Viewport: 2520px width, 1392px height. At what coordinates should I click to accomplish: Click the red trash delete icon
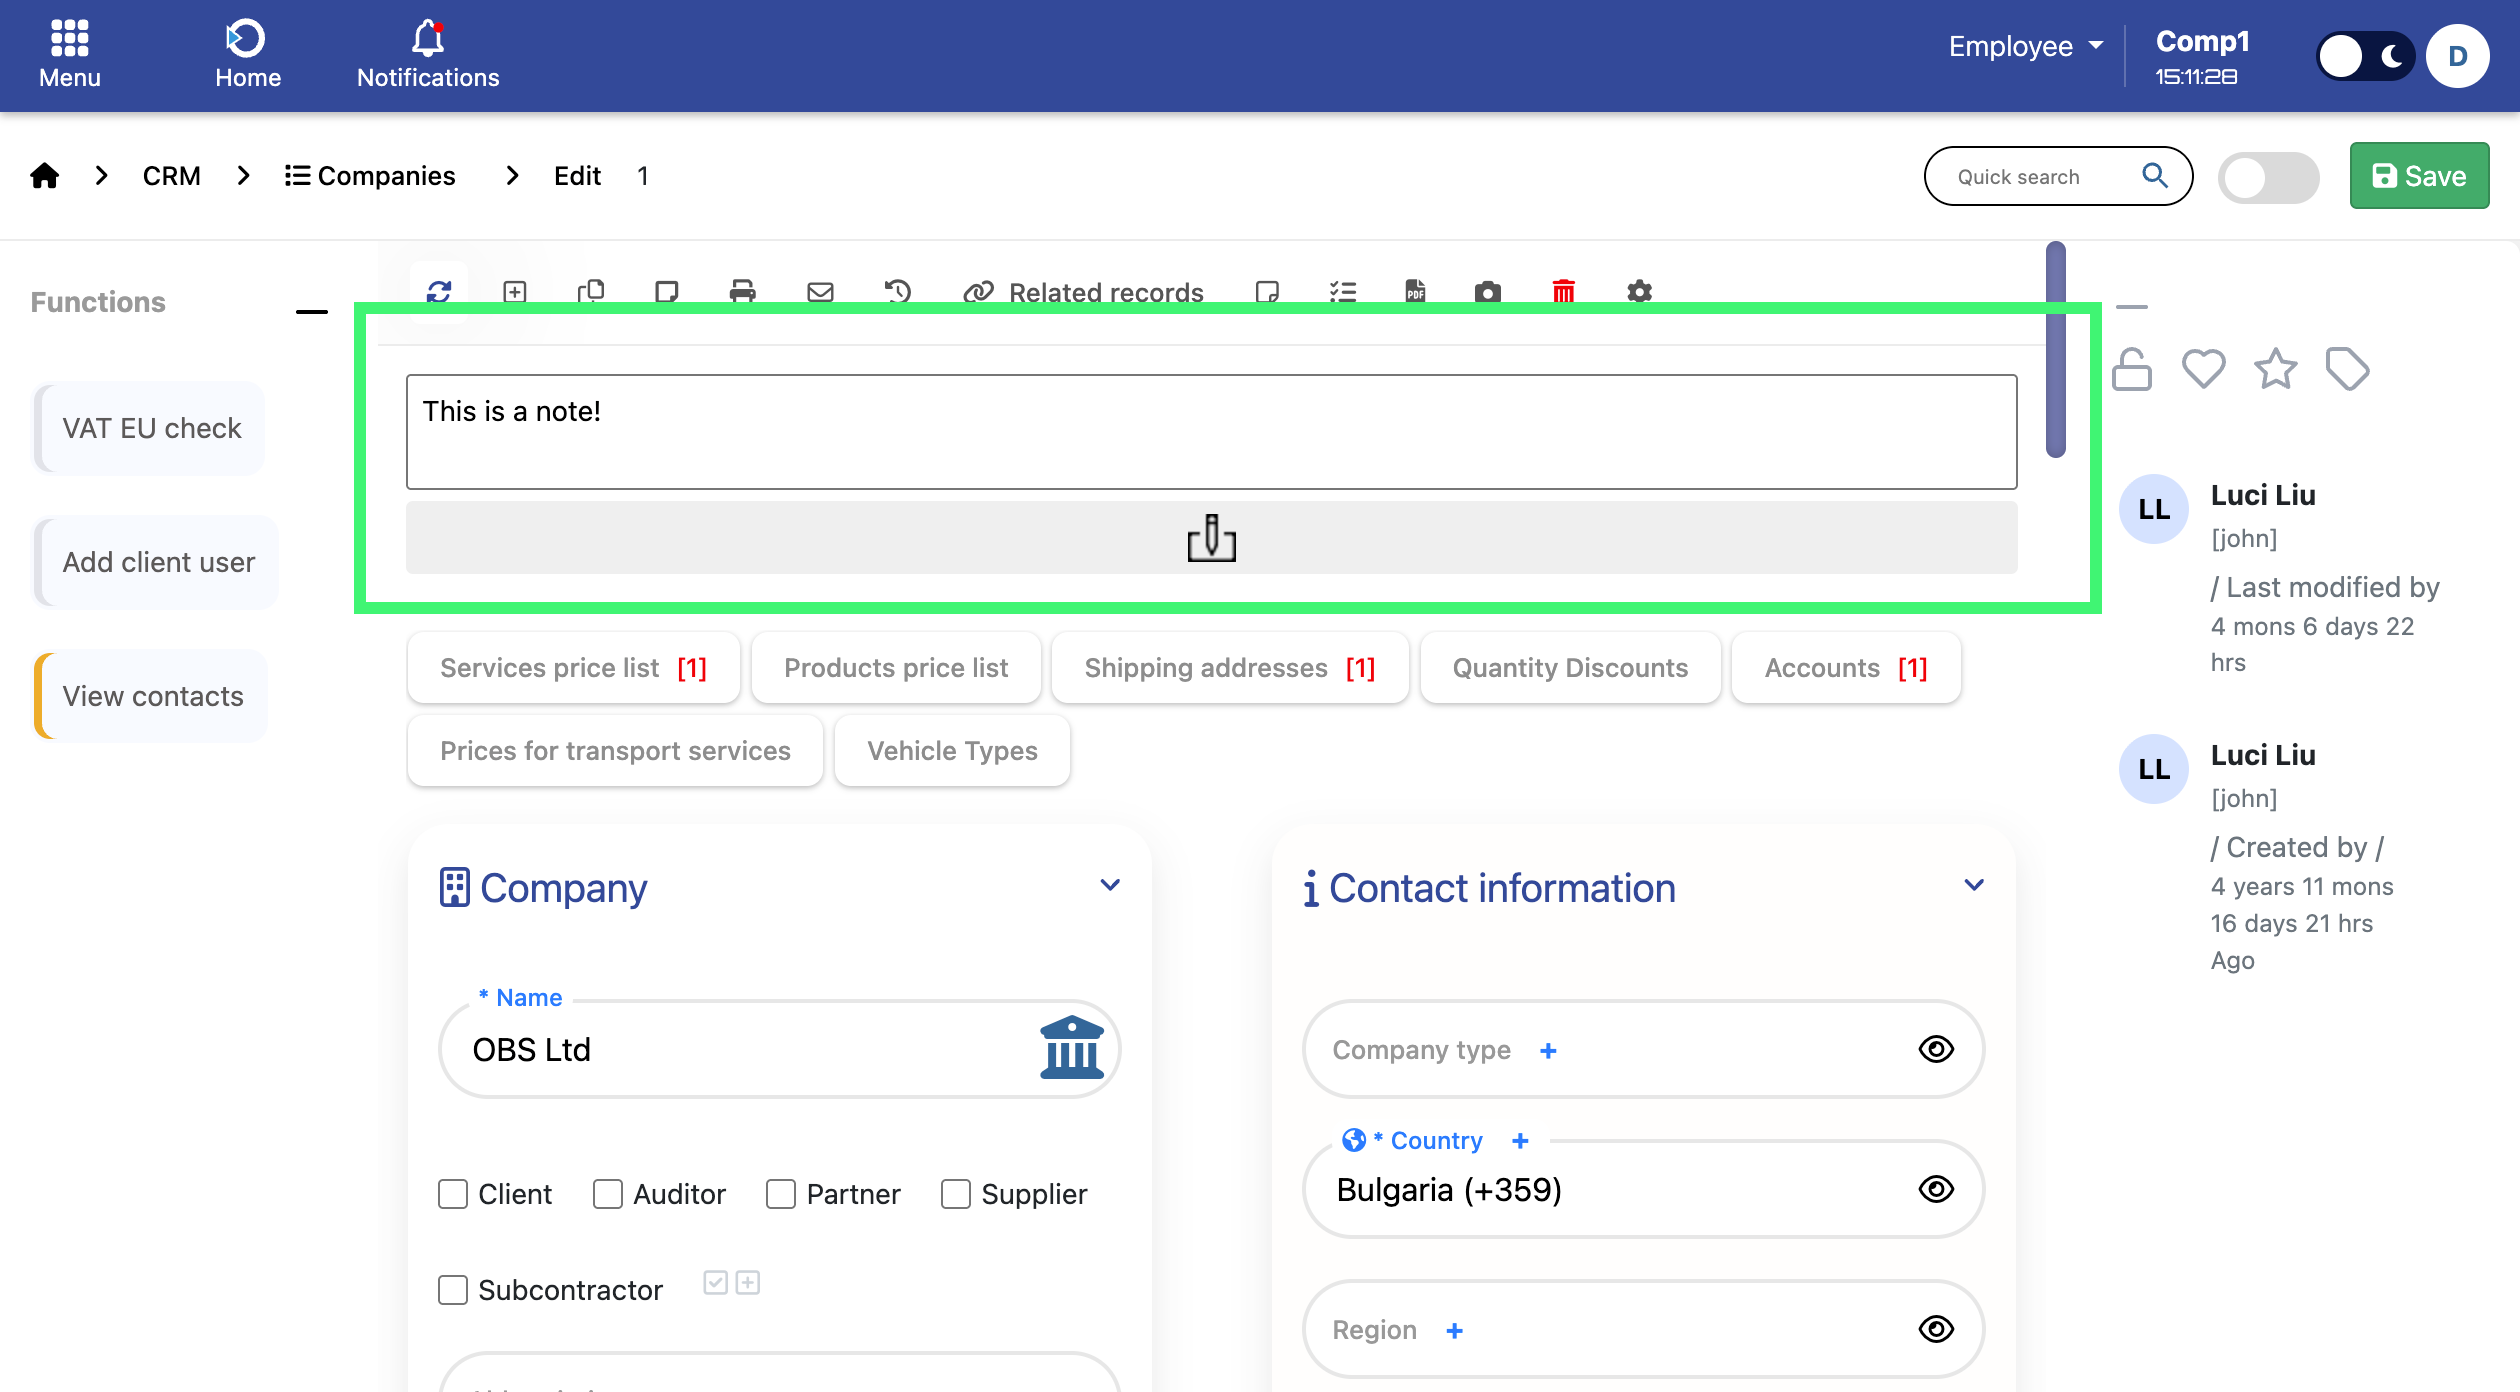click(x=1563, y=291)
